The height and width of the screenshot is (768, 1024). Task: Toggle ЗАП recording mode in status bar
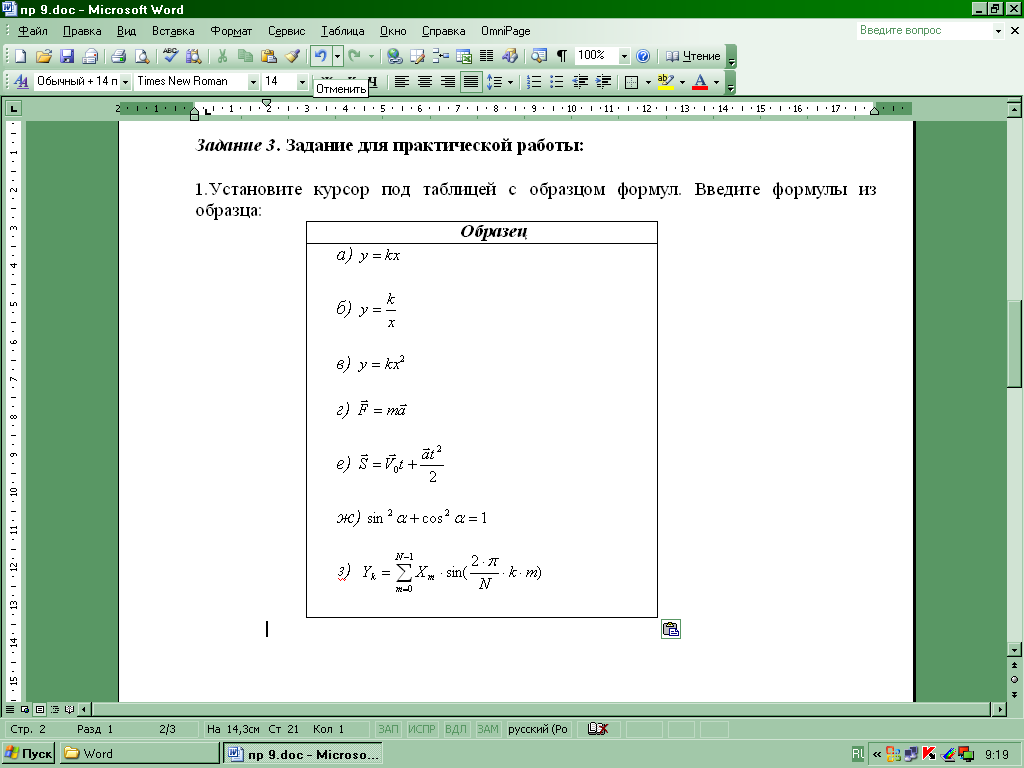(388, 729)
